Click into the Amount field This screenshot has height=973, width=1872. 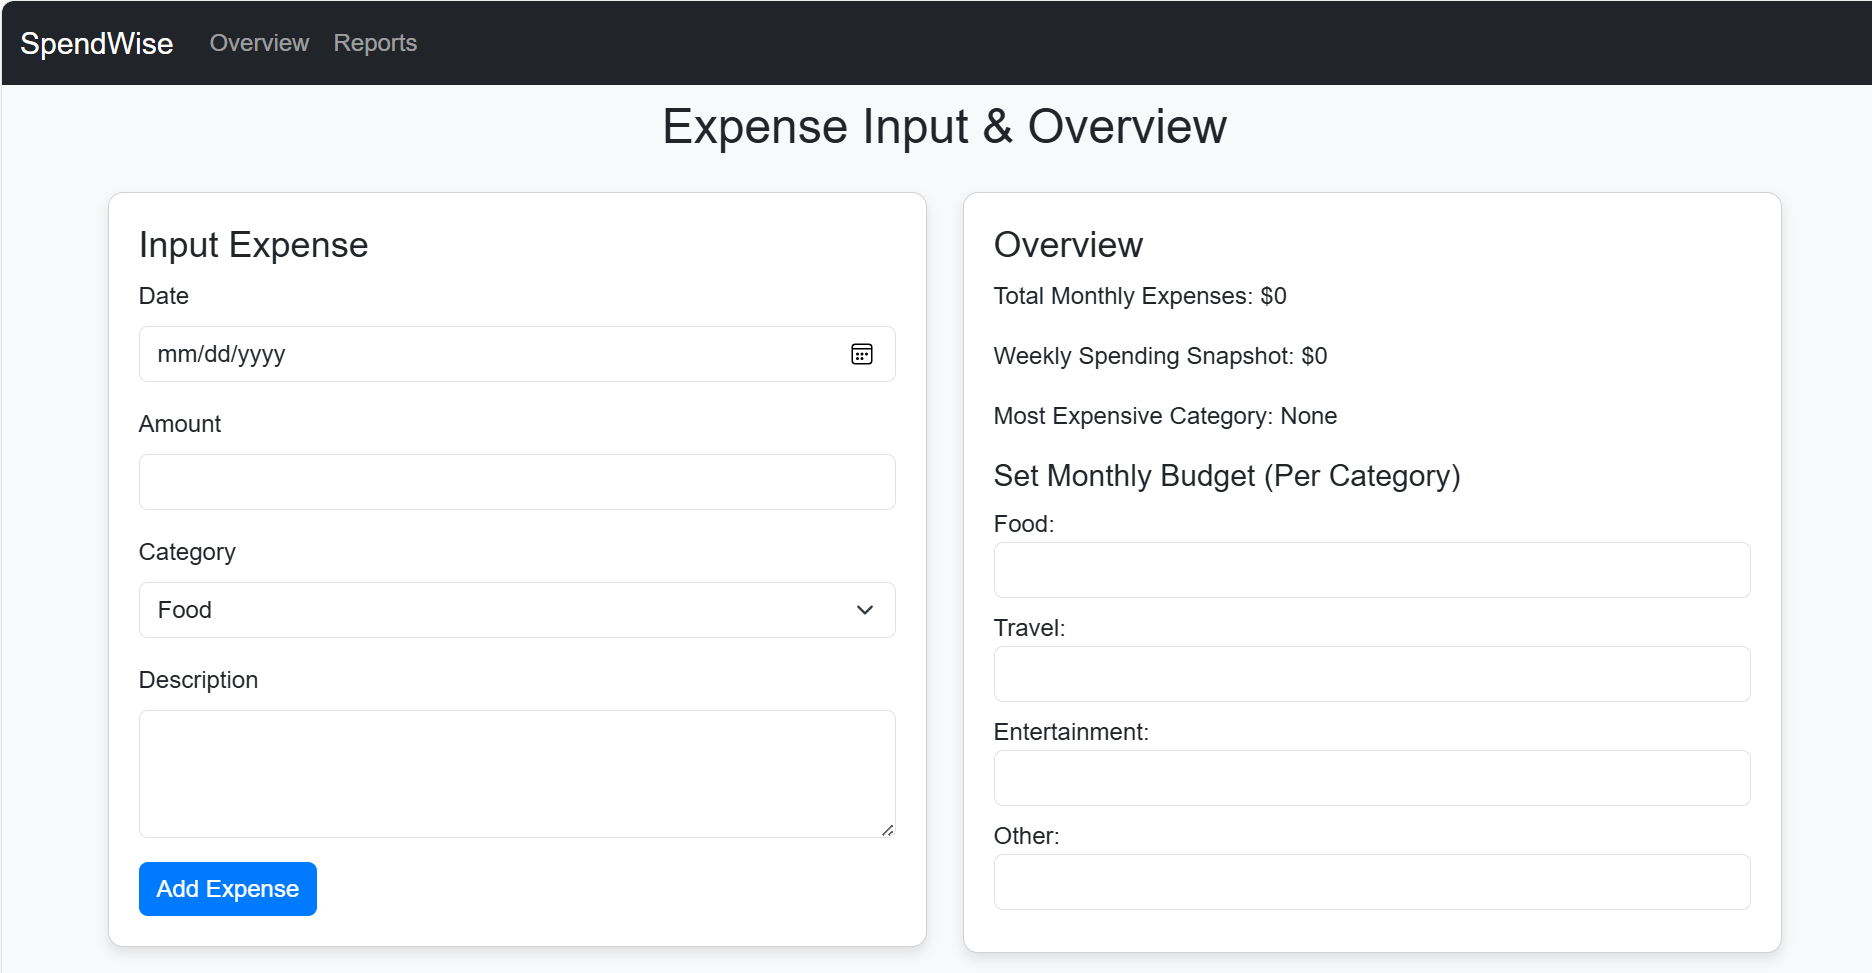(x=517, y=482)
